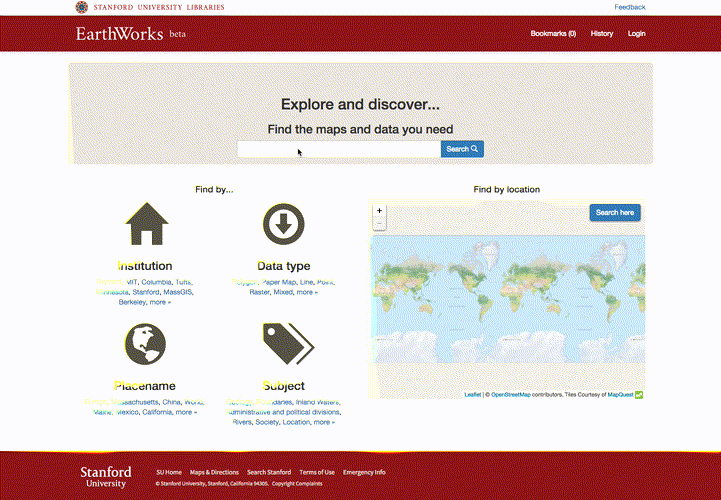Click the MapQuest icon in map attribution
721x500 pixels.
coord(639,395)
